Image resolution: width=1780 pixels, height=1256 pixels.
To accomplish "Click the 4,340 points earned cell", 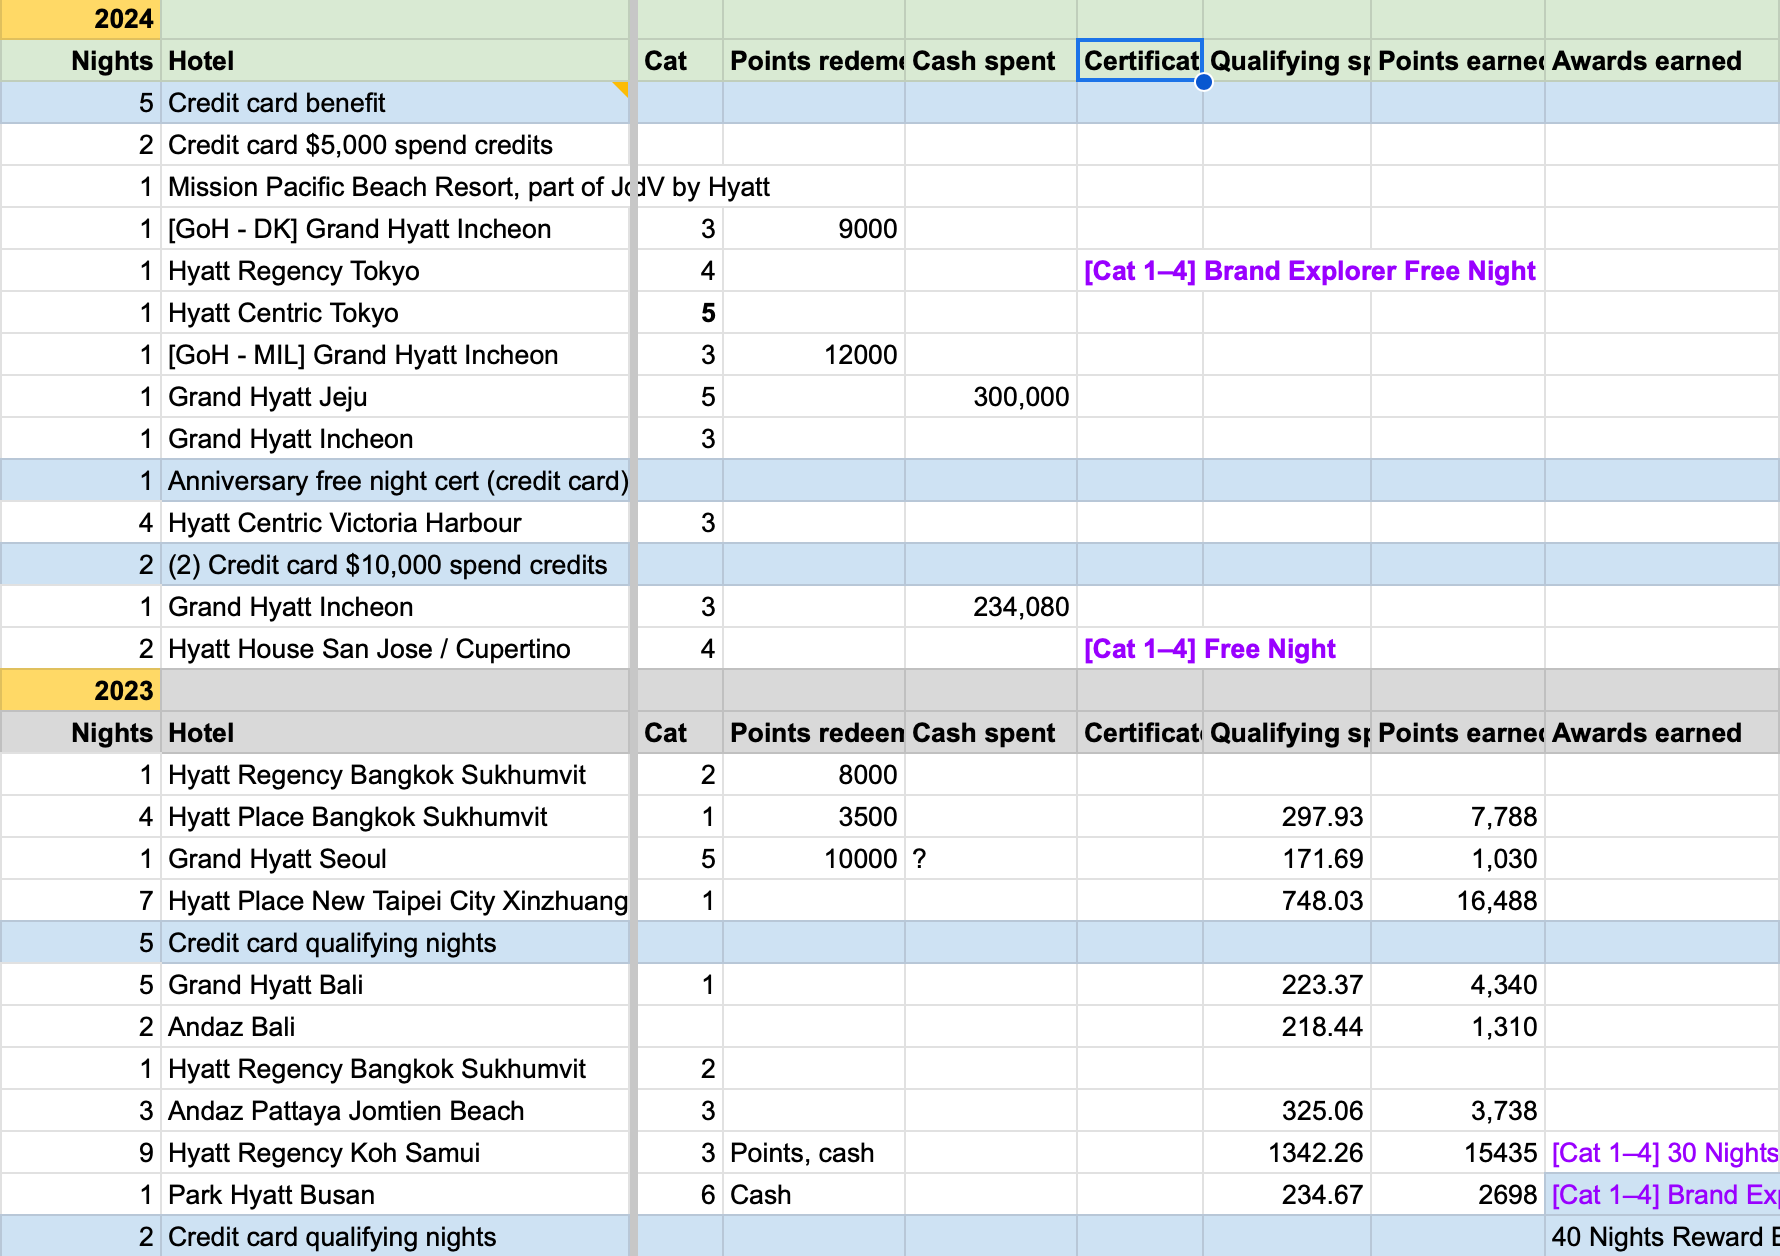I will (x=1457, y=985).
